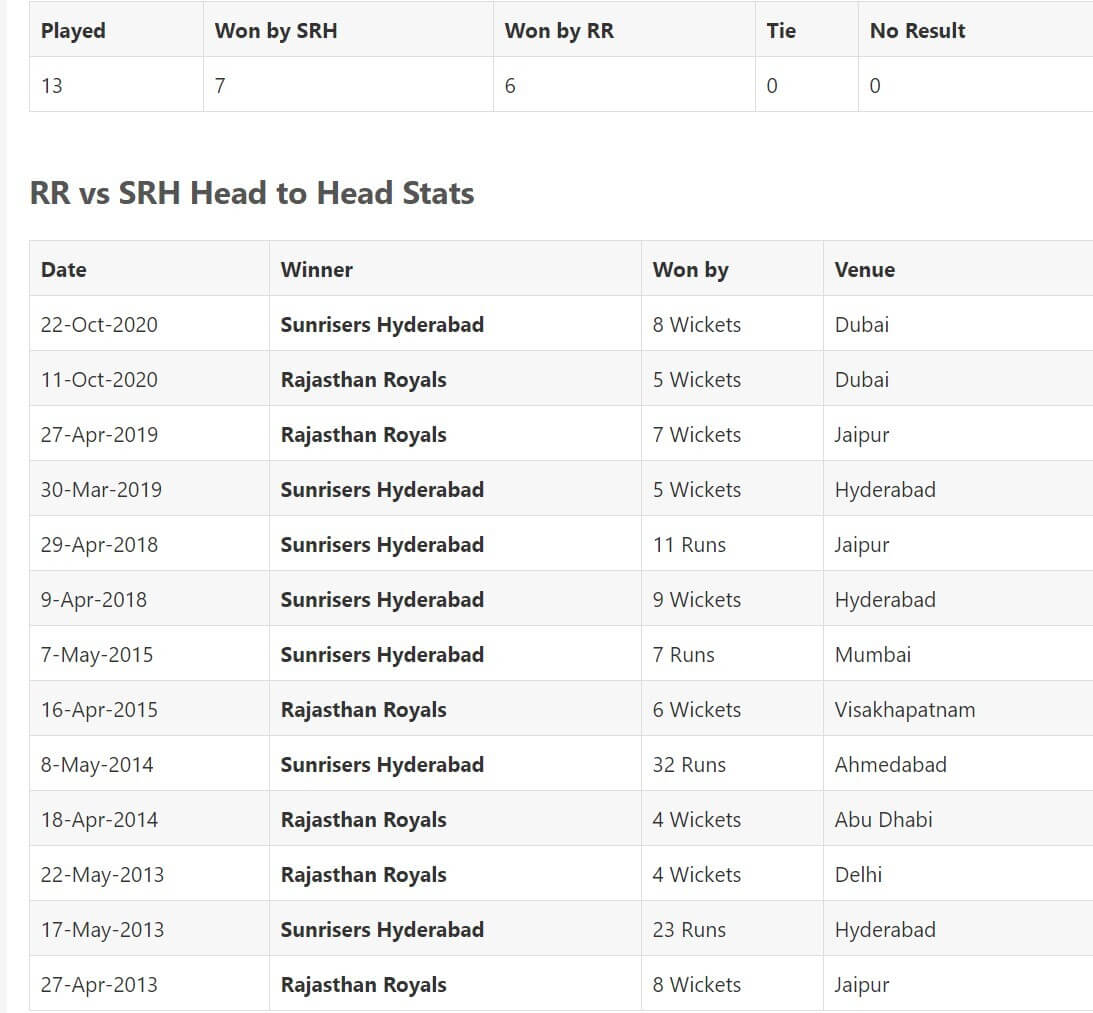Click the date 9-Apr-2018
The height and width of the screenshot is (1013, 1093).
[93, 600]
